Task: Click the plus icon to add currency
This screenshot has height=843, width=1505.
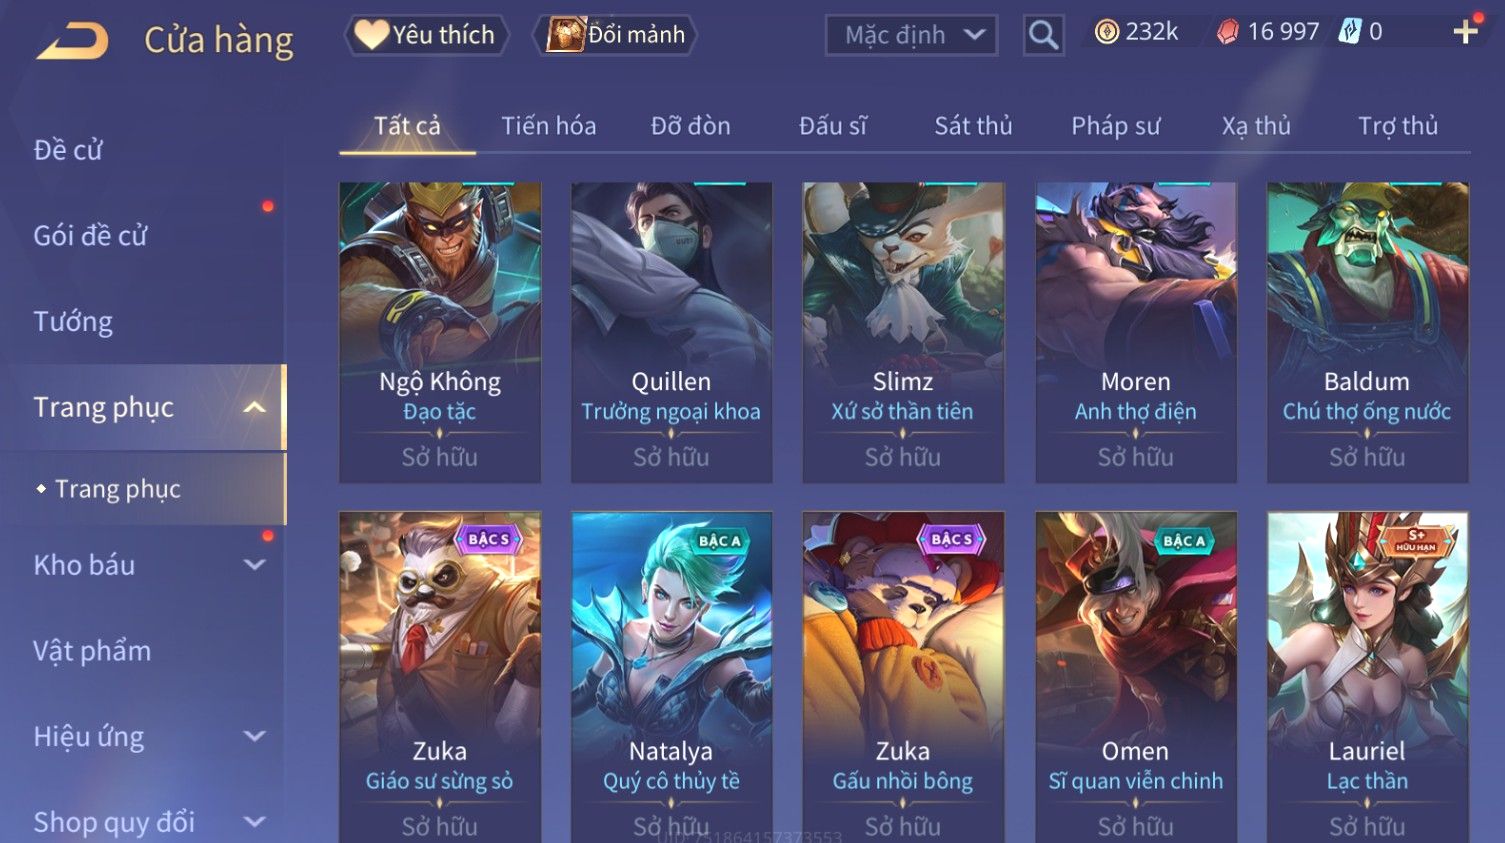Action: point(1465,33)
